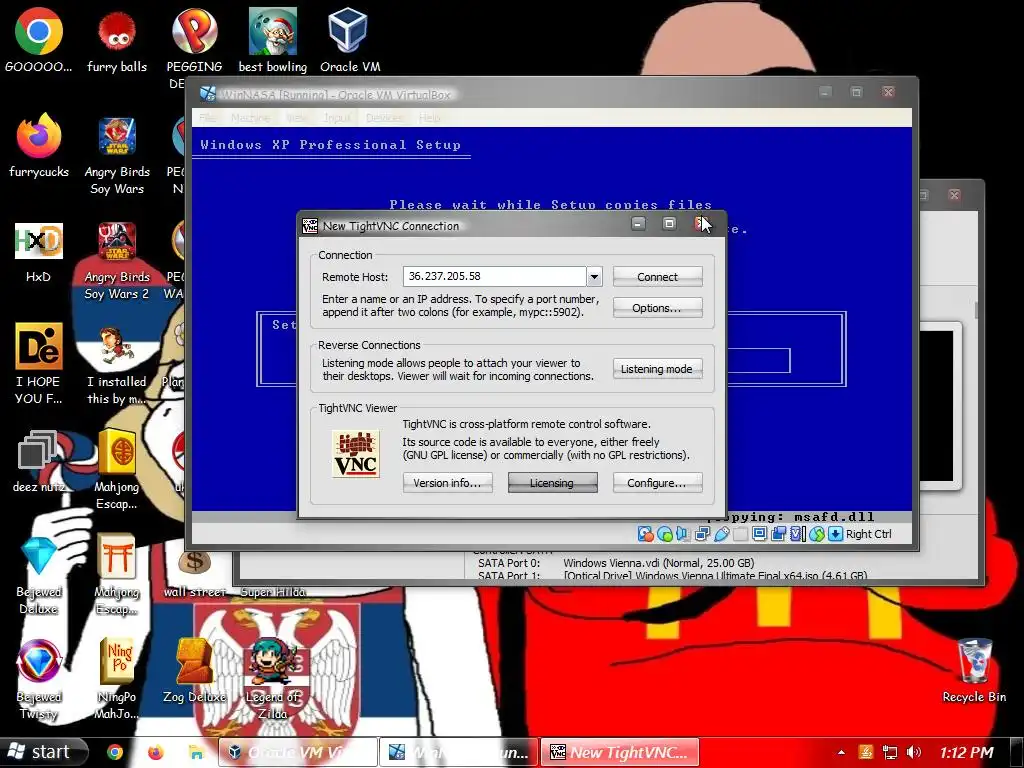Click the background VirtualBox Manager window scrollbar
Screen dimensions: 1024x768
tap(978, 310)
